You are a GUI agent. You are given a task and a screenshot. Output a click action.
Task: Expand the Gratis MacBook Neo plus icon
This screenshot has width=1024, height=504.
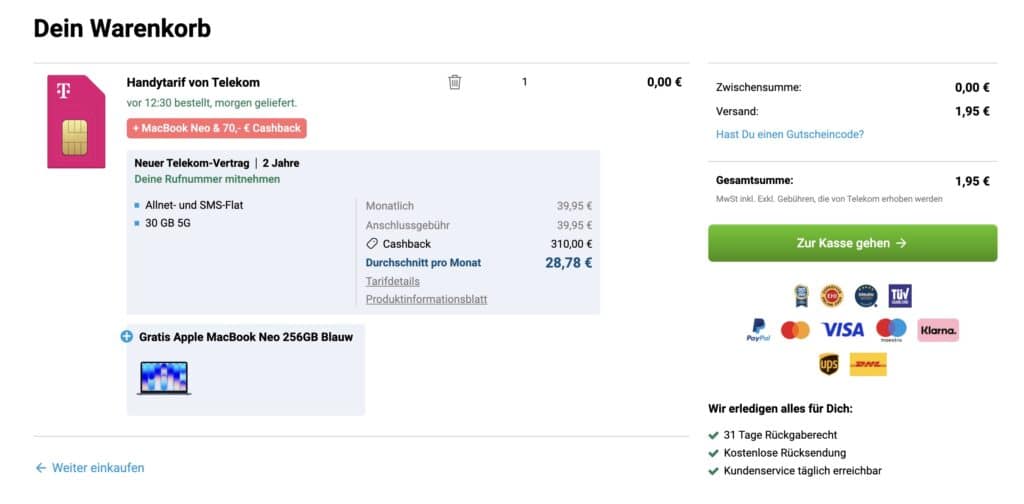coord(127,337)
